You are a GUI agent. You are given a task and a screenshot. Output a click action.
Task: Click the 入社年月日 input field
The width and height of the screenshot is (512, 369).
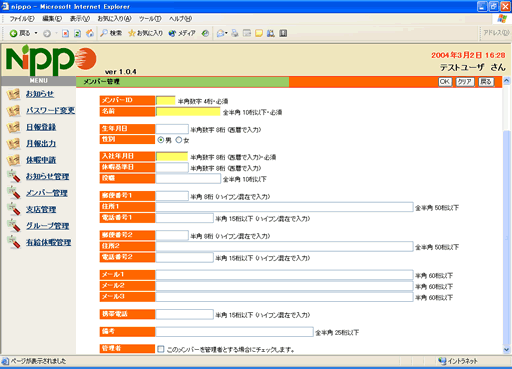[172, 157]
